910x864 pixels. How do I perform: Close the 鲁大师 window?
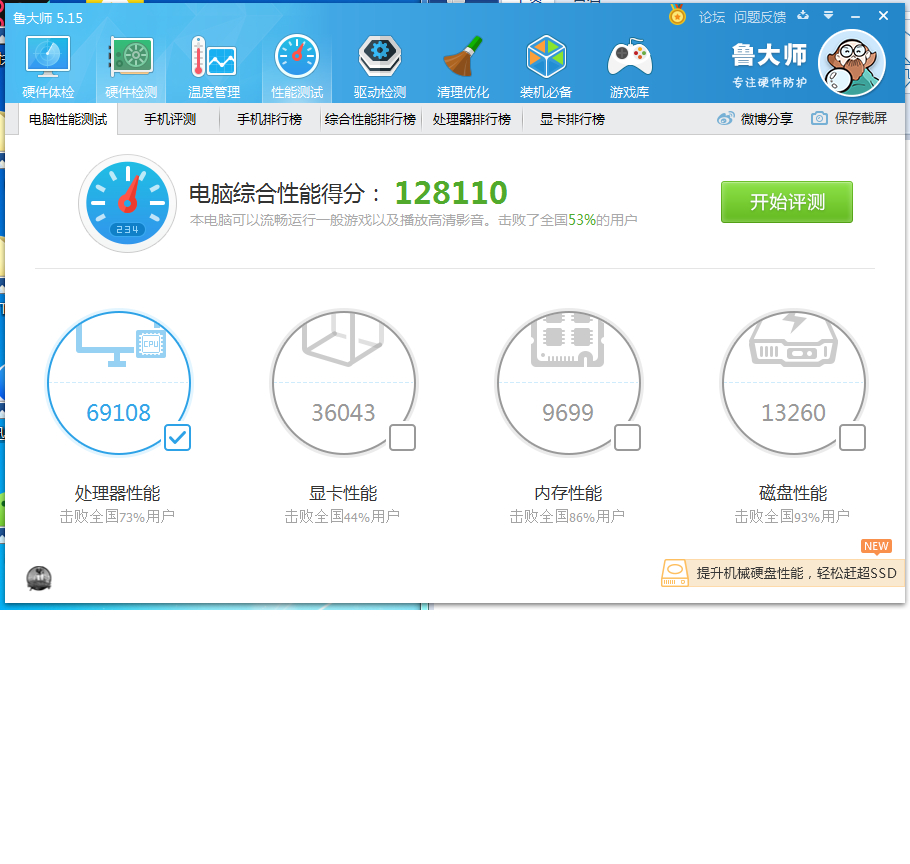click(883, 16)
